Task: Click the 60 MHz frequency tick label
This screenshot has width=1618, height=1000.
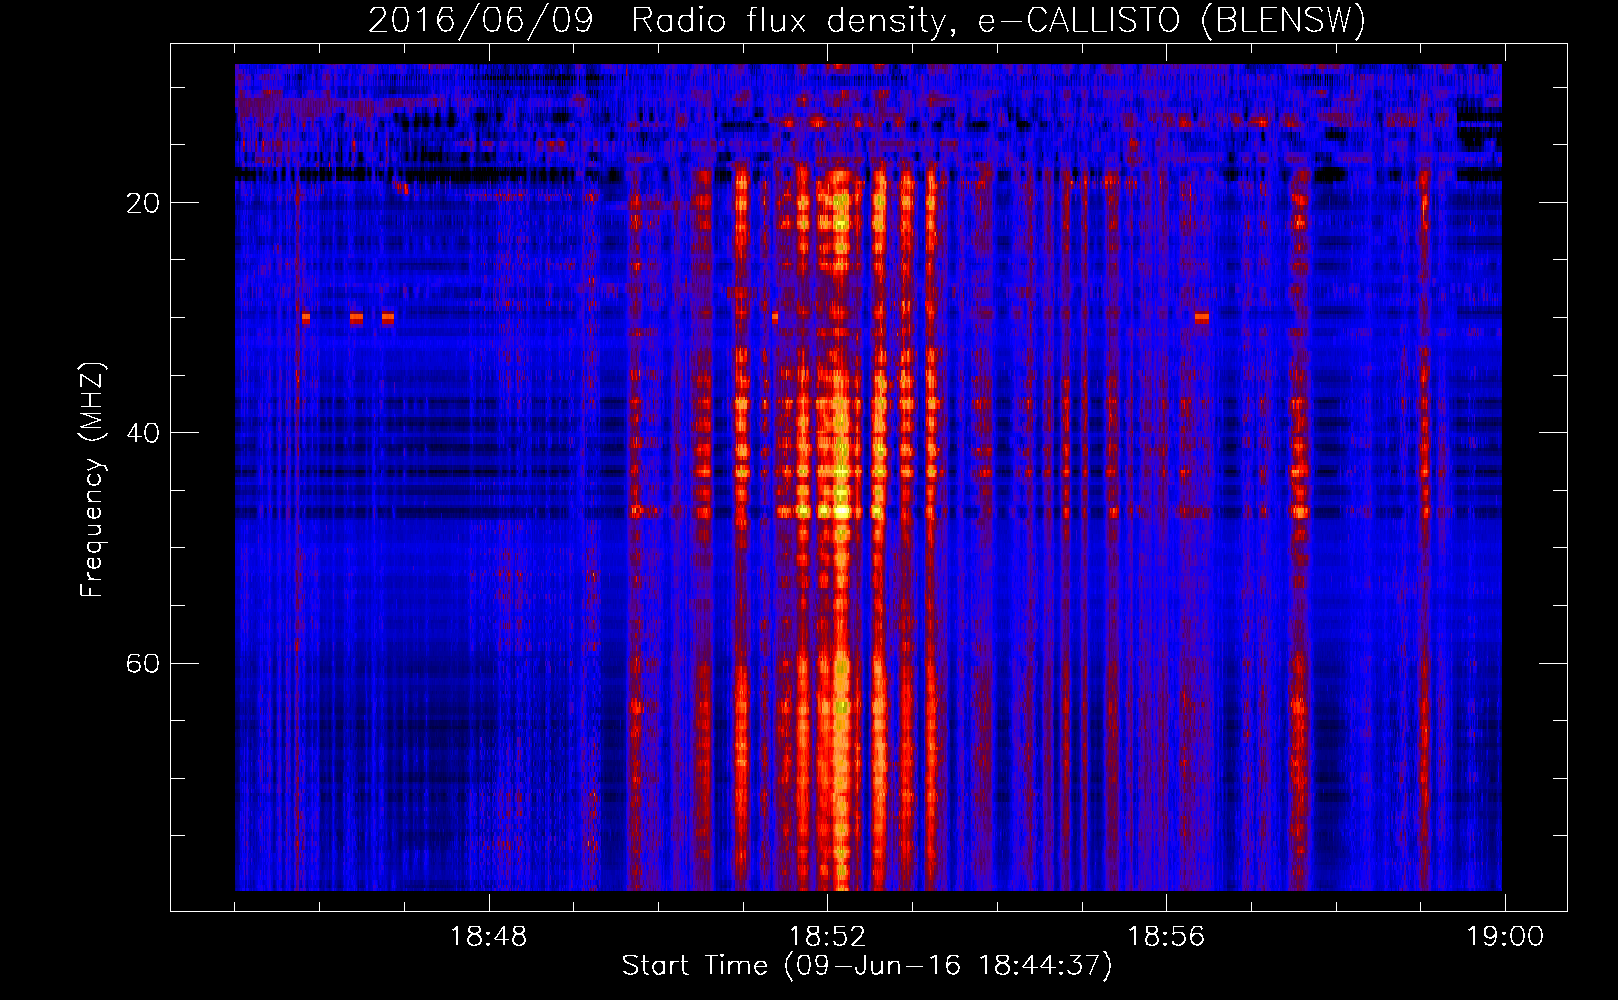Action: click(143, 664)
